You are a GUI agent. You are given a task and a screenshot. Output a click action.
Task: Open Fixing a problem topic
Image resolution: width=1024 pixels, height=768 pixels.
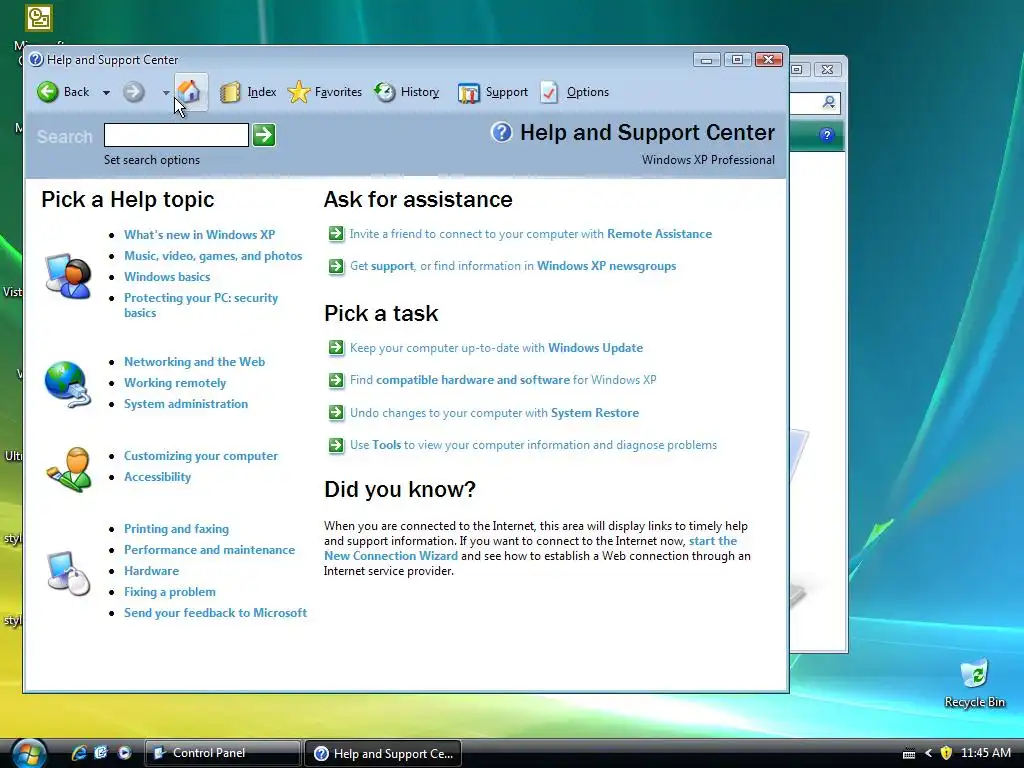[170, 592]
